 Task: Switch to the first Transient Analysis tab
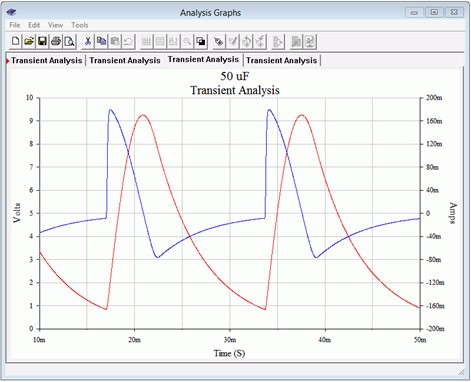click(x=46, y=60)
